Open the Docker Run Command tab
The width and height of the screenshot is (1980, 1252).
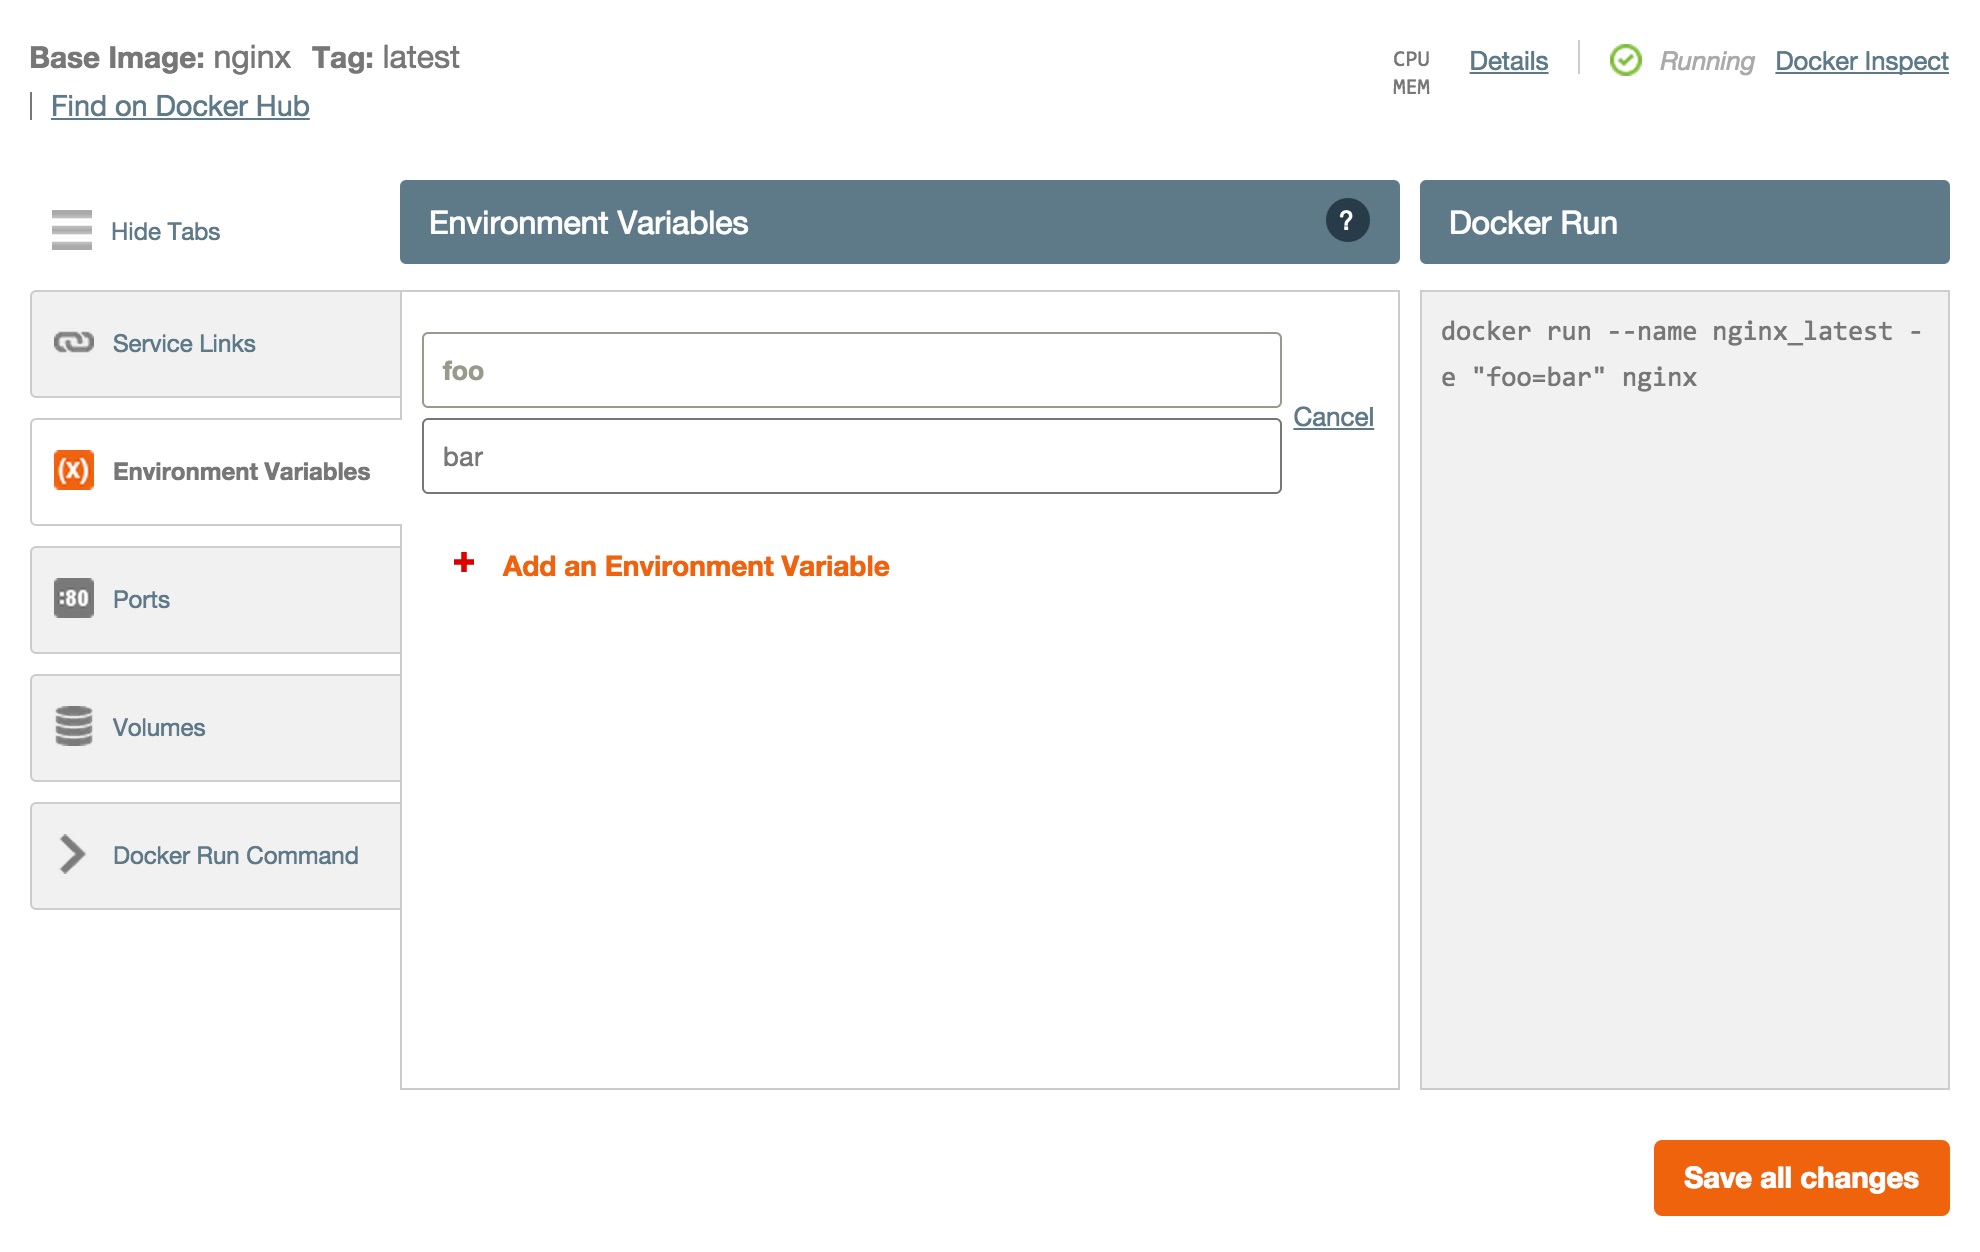[216, 855]
